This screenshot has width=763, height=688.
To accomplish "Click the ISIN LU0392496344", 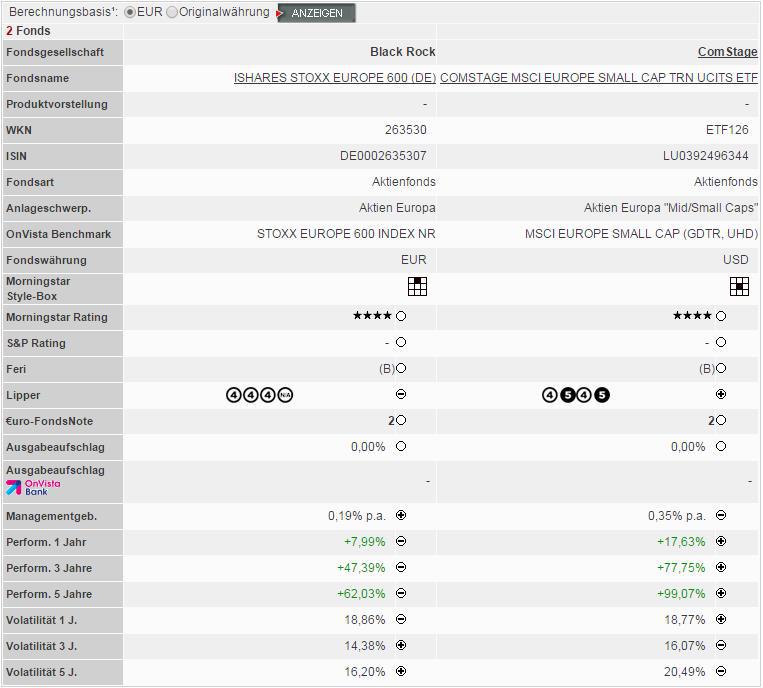I will pyautogui.click(x=706, y=156).
